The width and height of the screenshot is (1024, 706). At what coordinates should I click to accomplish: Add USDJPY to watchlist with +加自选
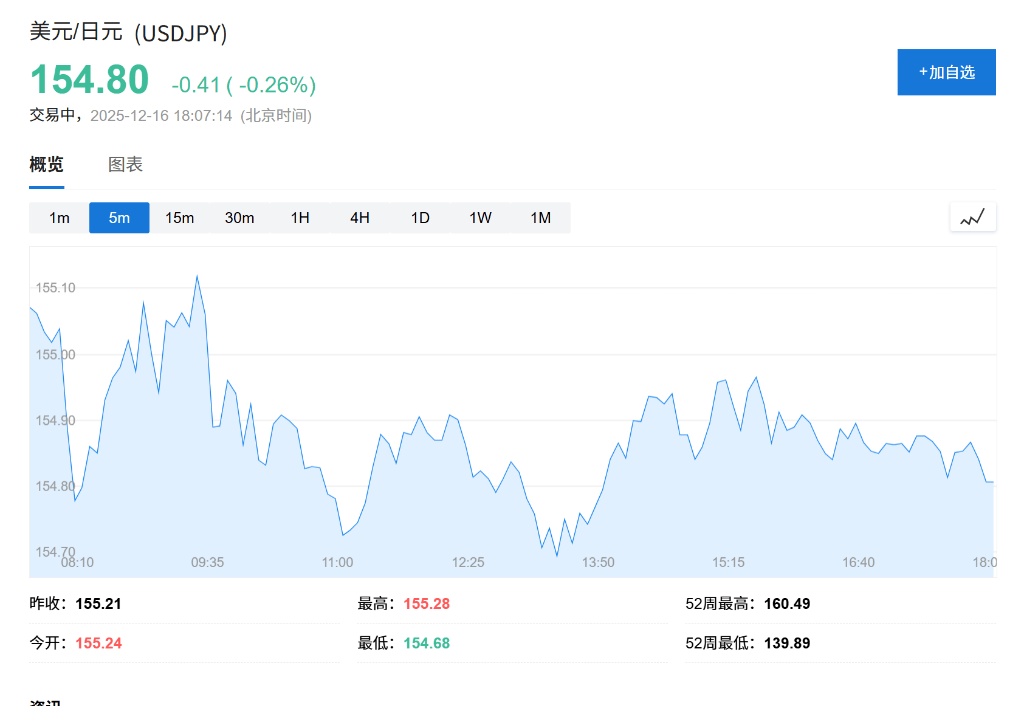tap(946, 72)
